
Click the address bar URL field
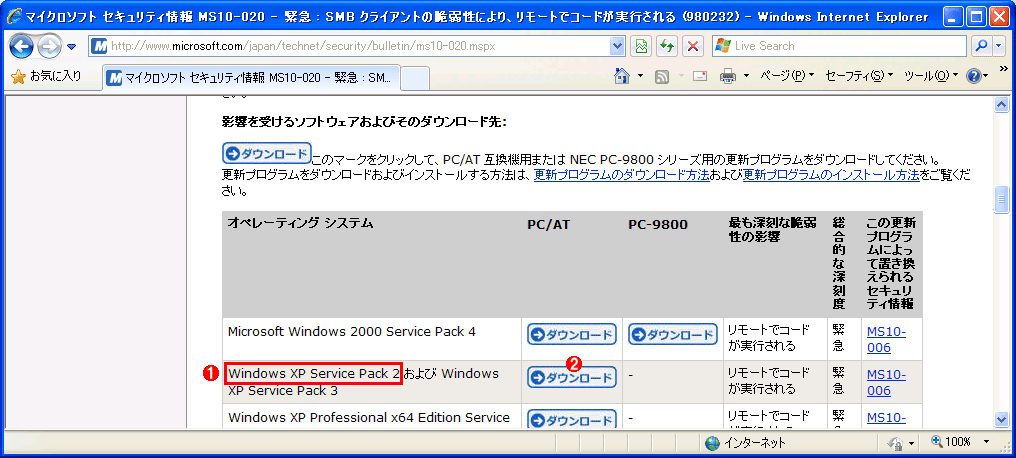349,46
